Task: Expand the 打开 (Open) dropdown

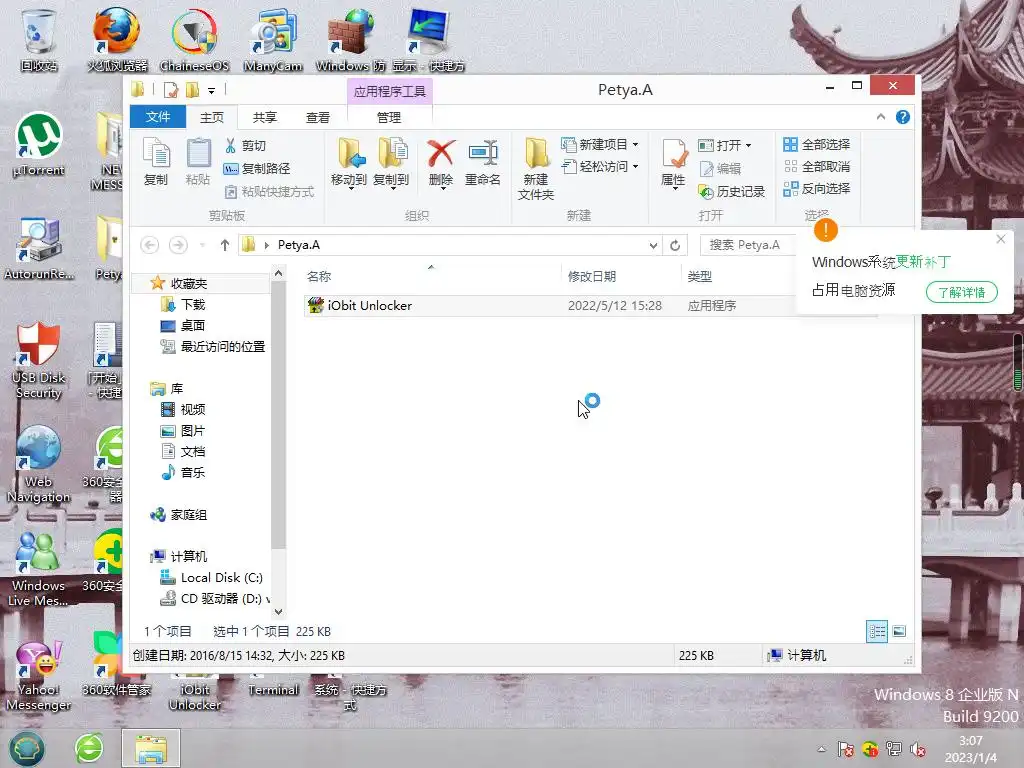Action: 725,145
